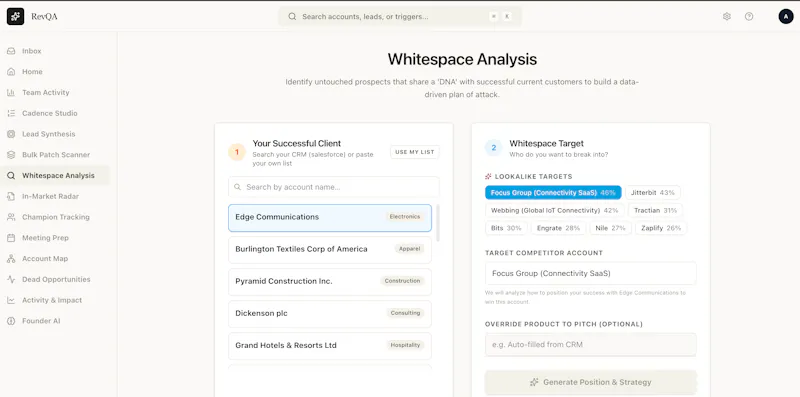The image size is (800, 397).
Task: Click the Bulk Patch Scanner layers icon
Action: pos(11,155)
